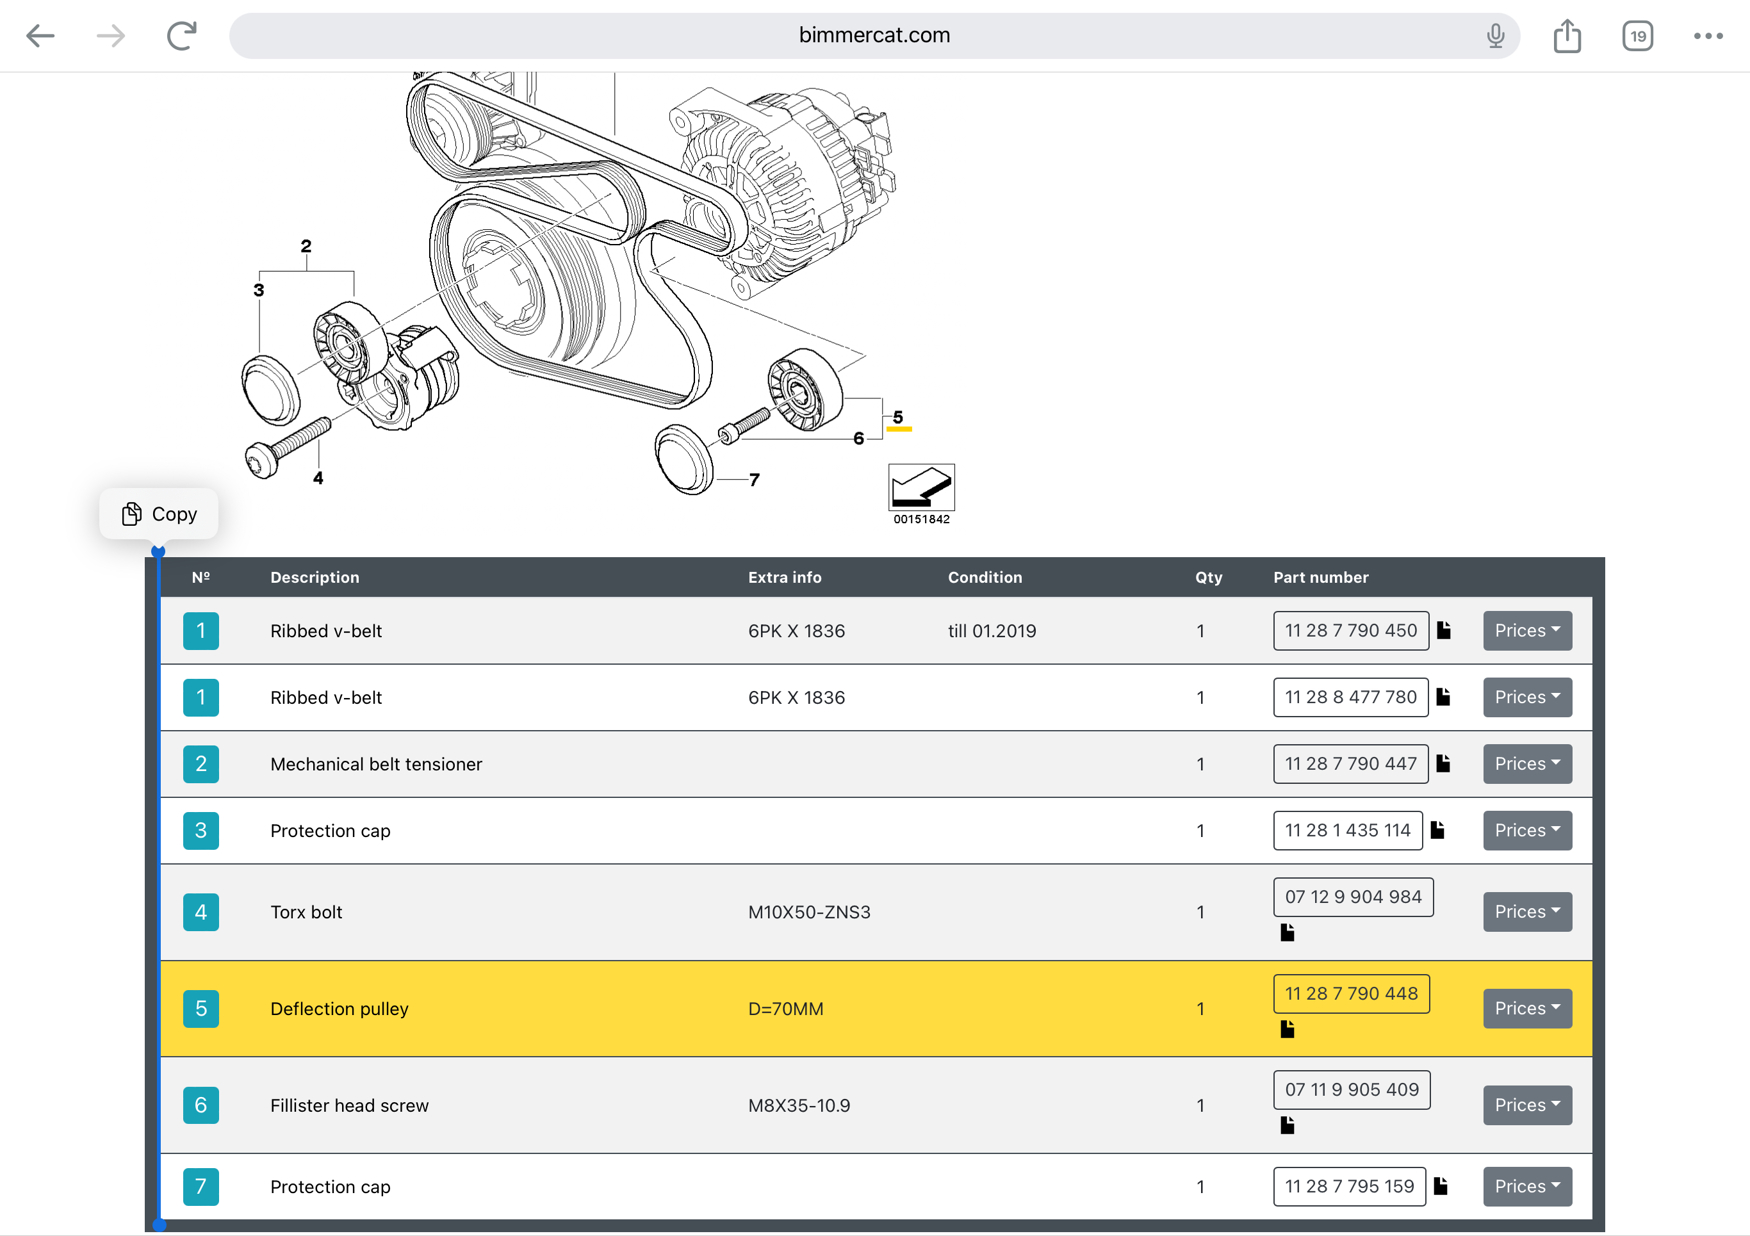Screen dimensions: 1750x1236
Task: Copy part number 11 28 7 795 159 icon
Action: (1441, 1186)
